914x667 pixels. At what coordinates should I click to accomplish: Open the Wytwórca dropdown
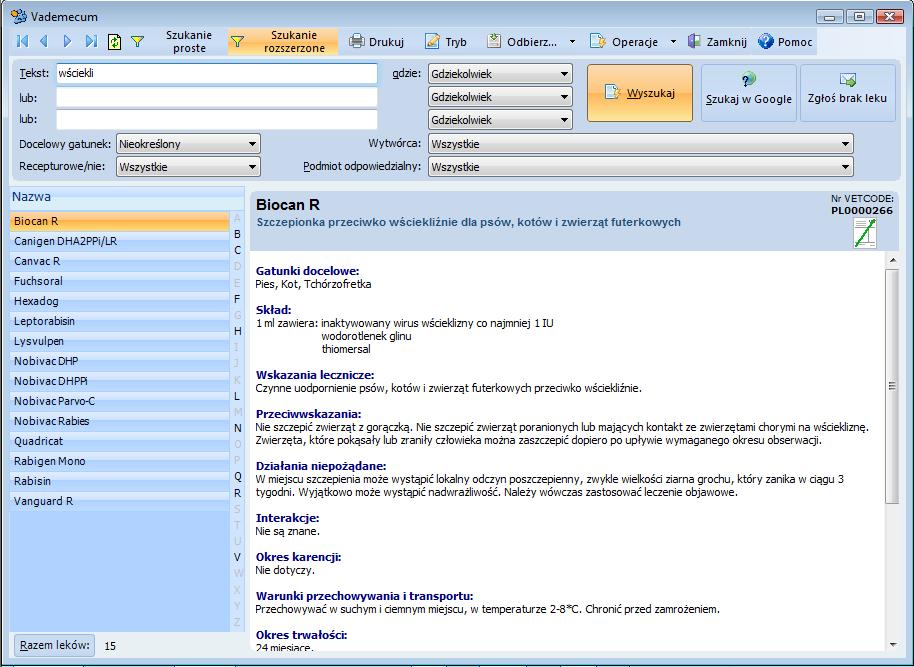(x=641, y=144)
